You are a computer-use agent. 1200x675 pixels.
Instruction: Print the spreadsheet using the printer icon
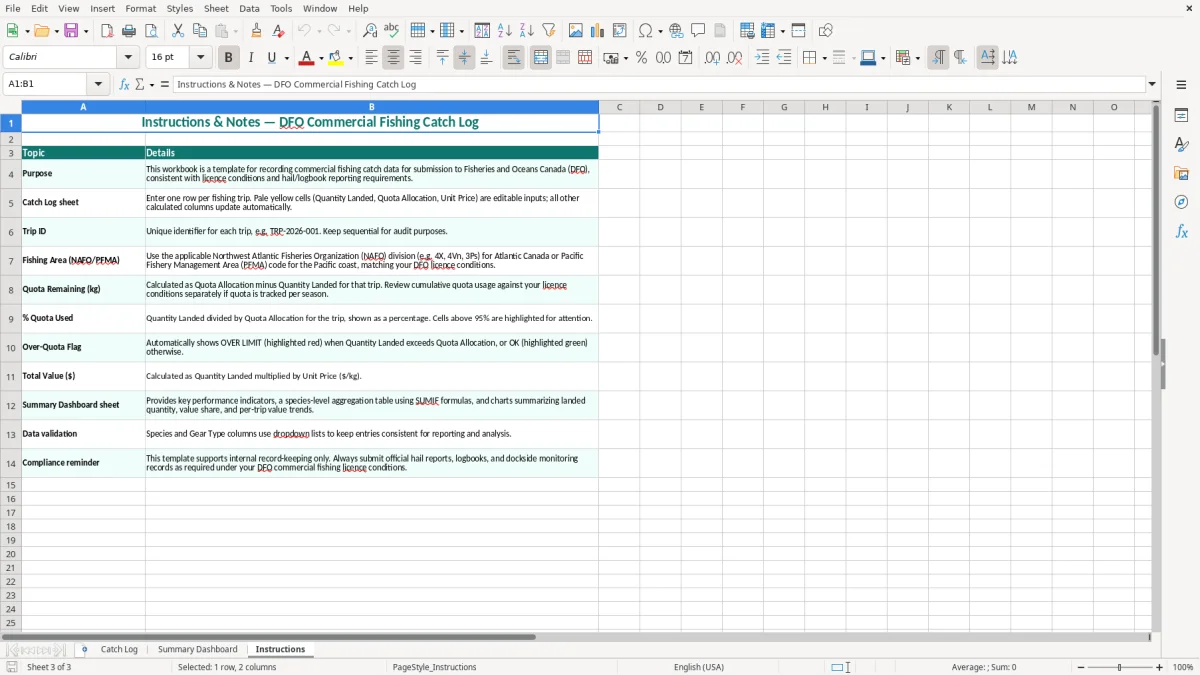129,31
